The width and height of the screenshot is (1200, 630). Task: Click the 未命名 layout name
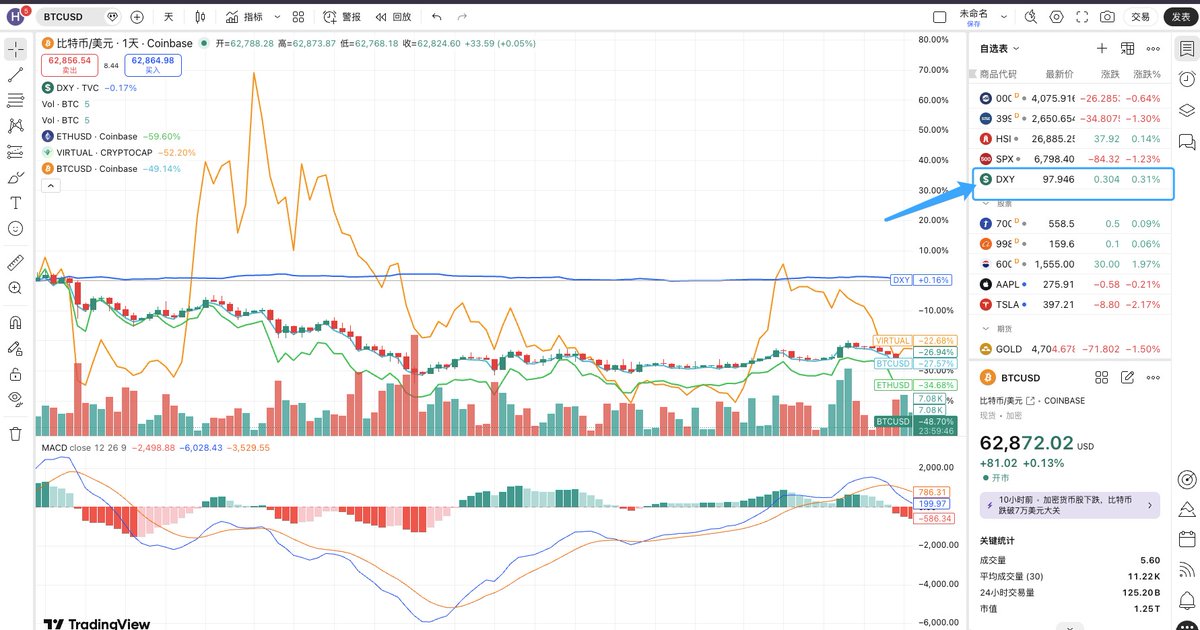click(x=973, y=16)
